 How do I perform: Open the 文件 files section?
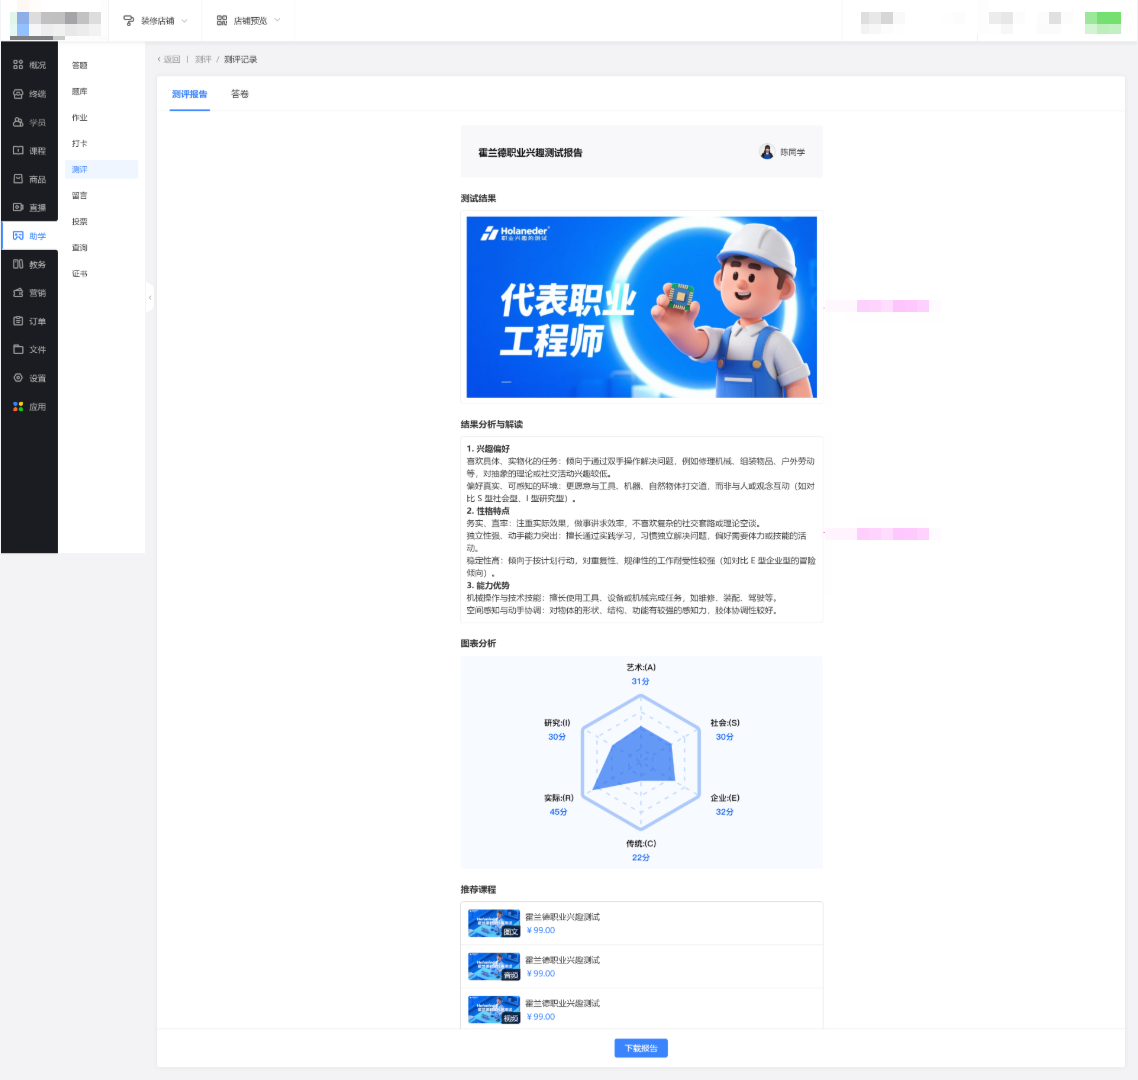point(29,349)
